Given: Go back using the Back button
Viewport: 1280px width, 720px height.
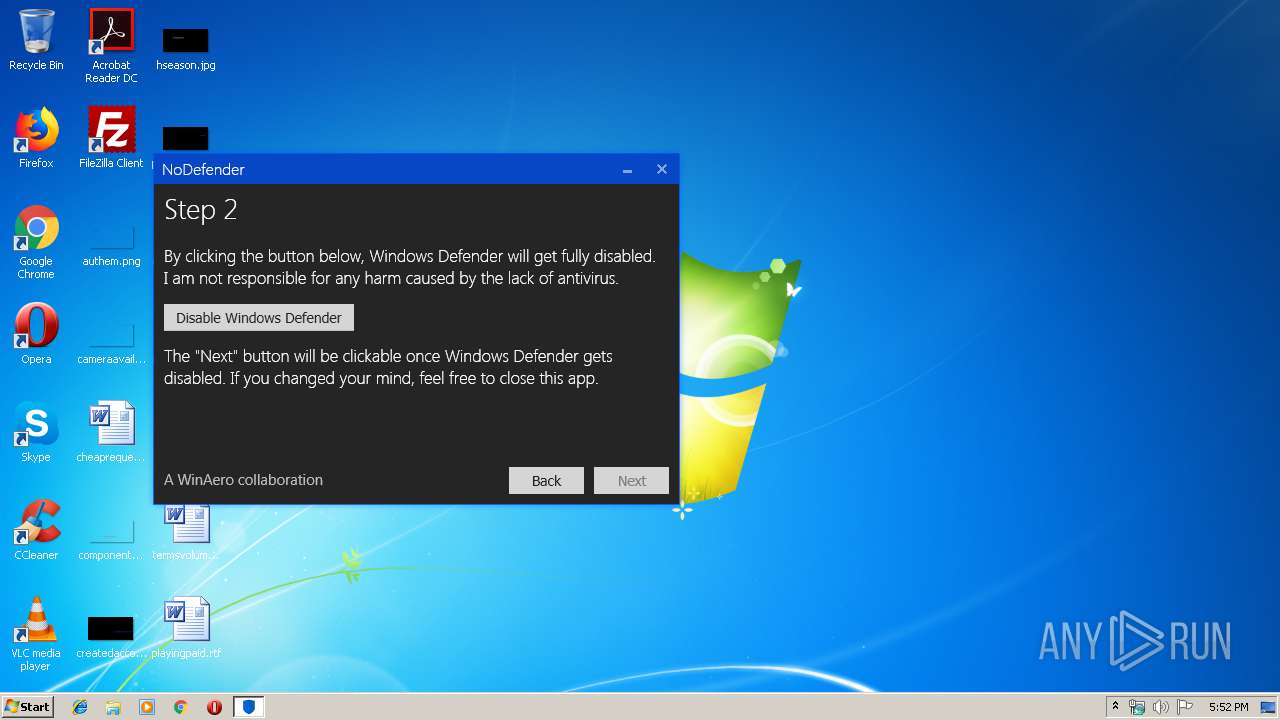Looking at the screenshot, I should [x=546, y=481].
